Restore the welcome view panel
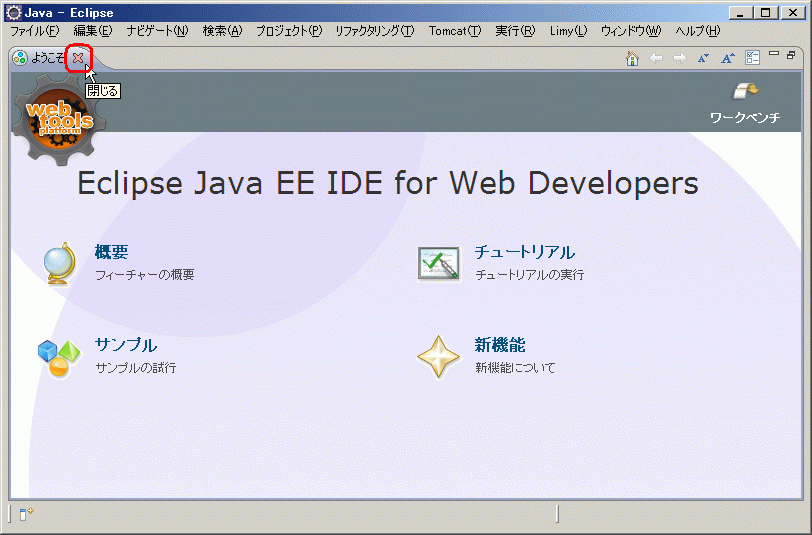The width and height of the screenshot is (812, 535). click(791, 54)
